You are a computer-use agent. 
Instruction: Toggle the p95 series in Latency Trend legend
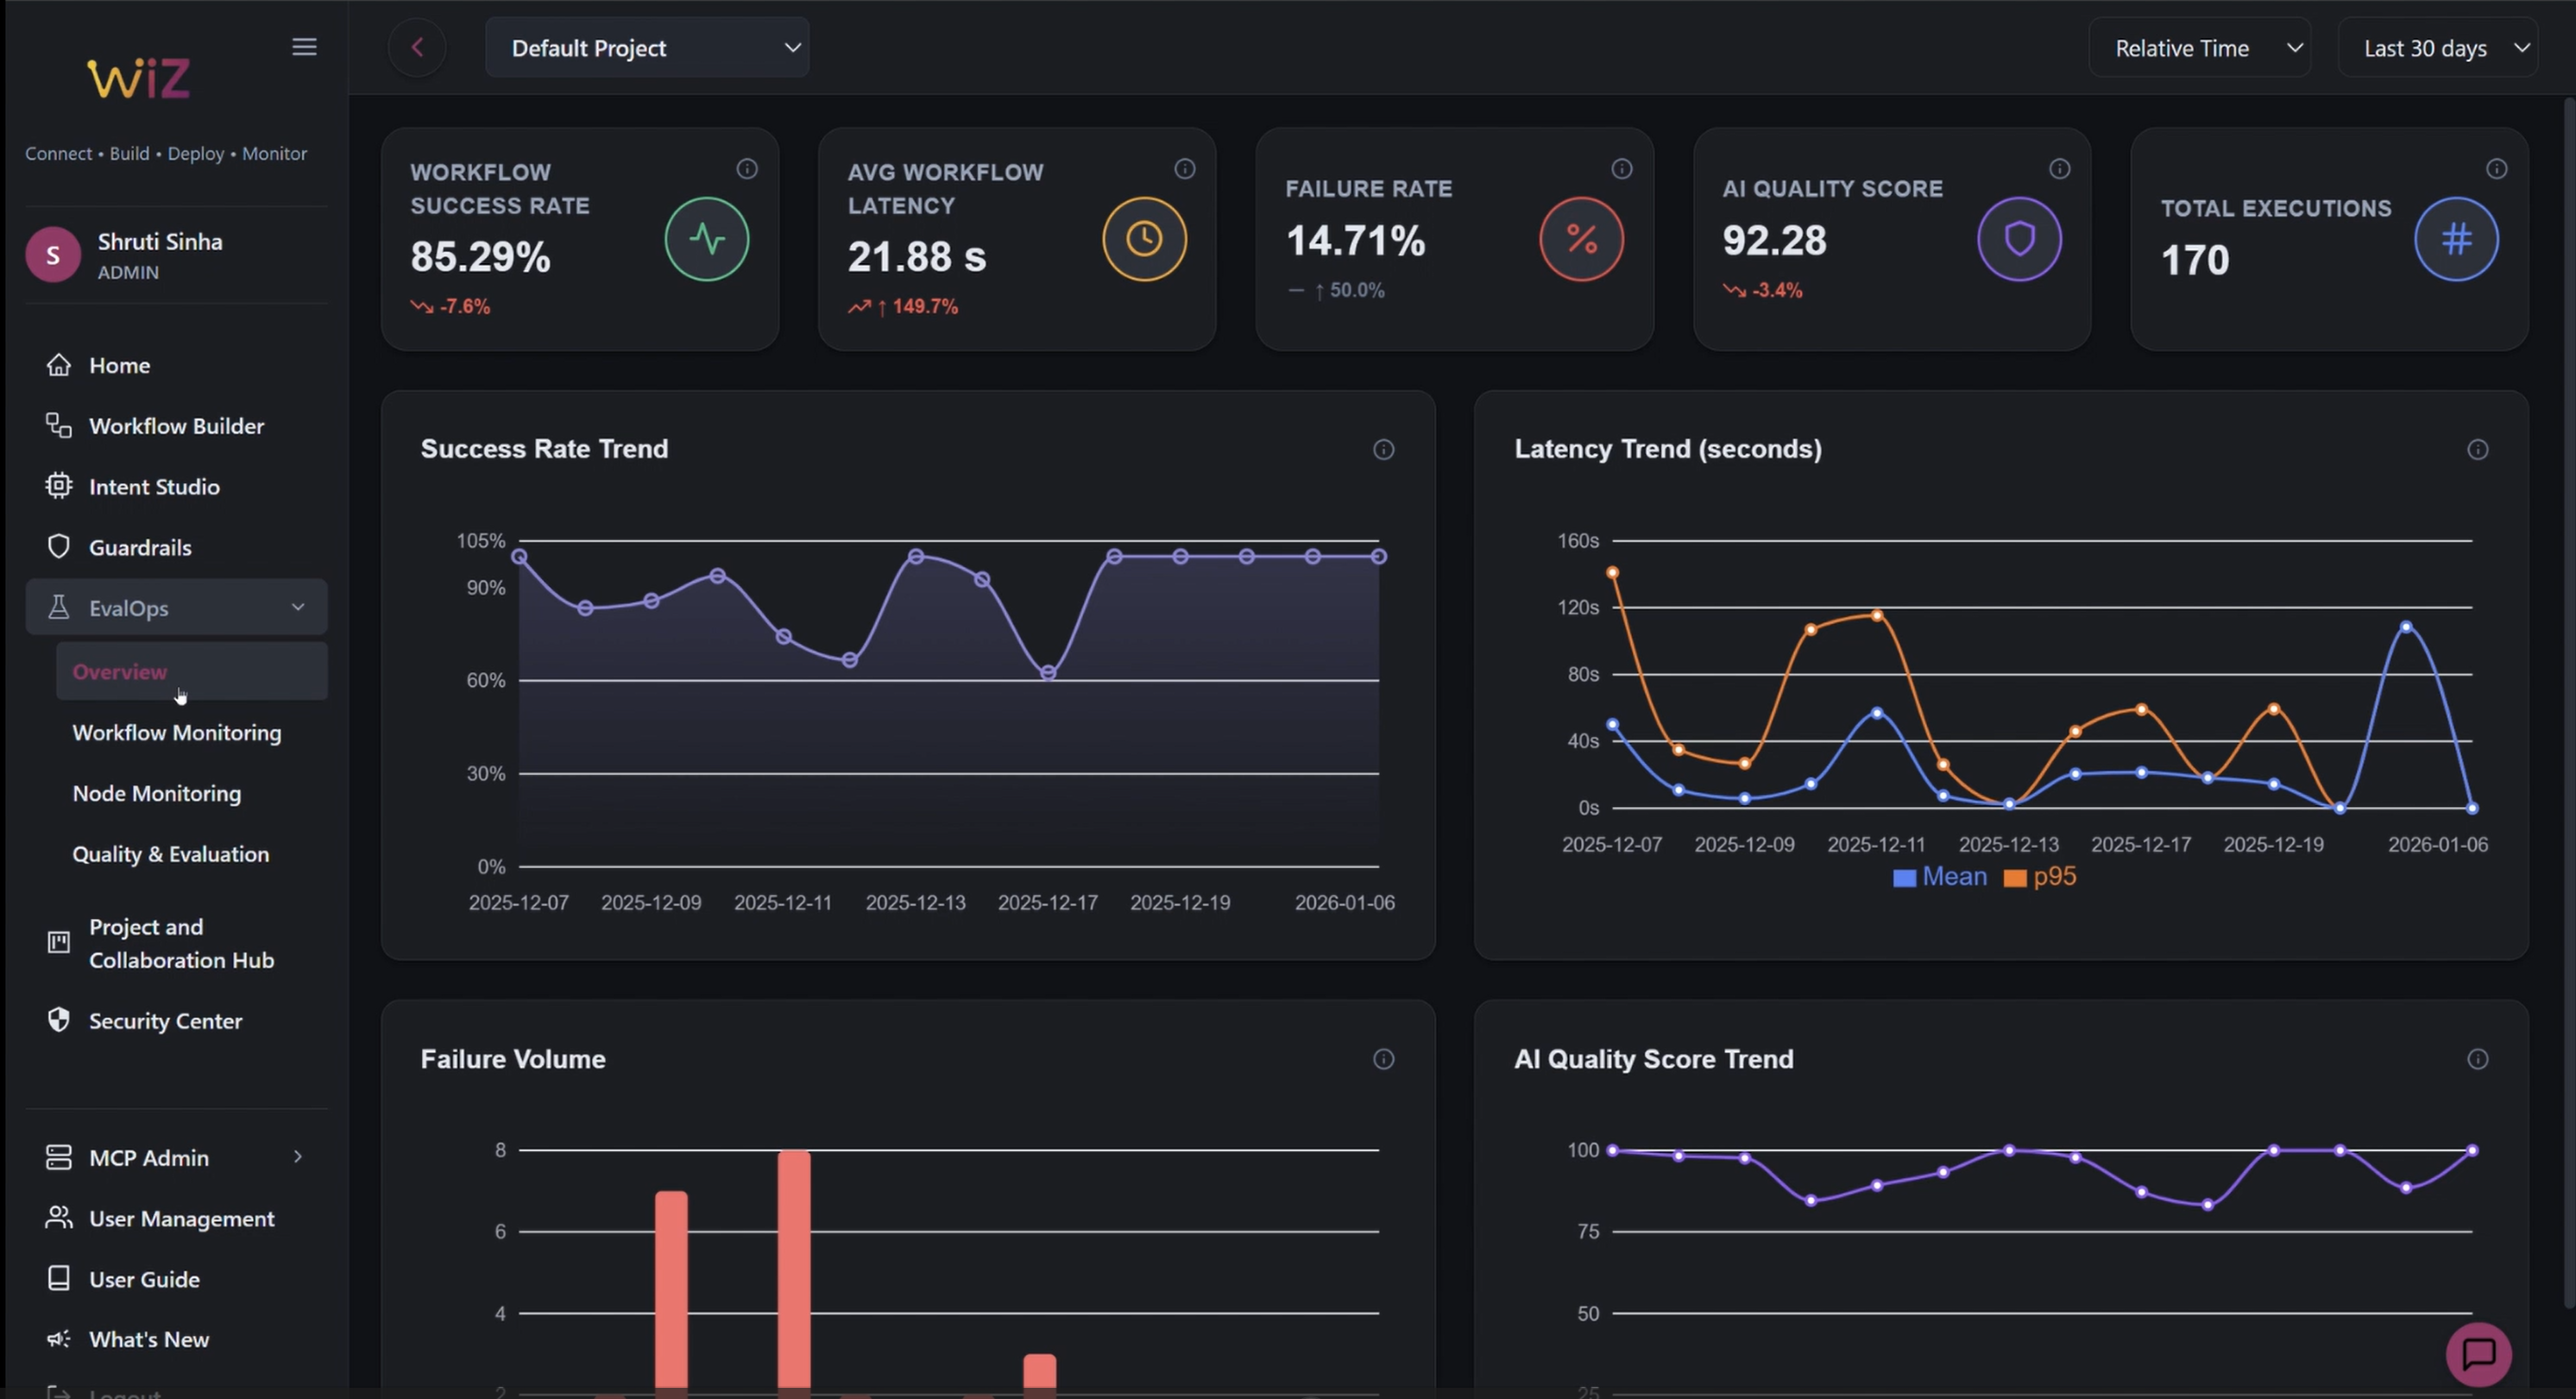2053,877
